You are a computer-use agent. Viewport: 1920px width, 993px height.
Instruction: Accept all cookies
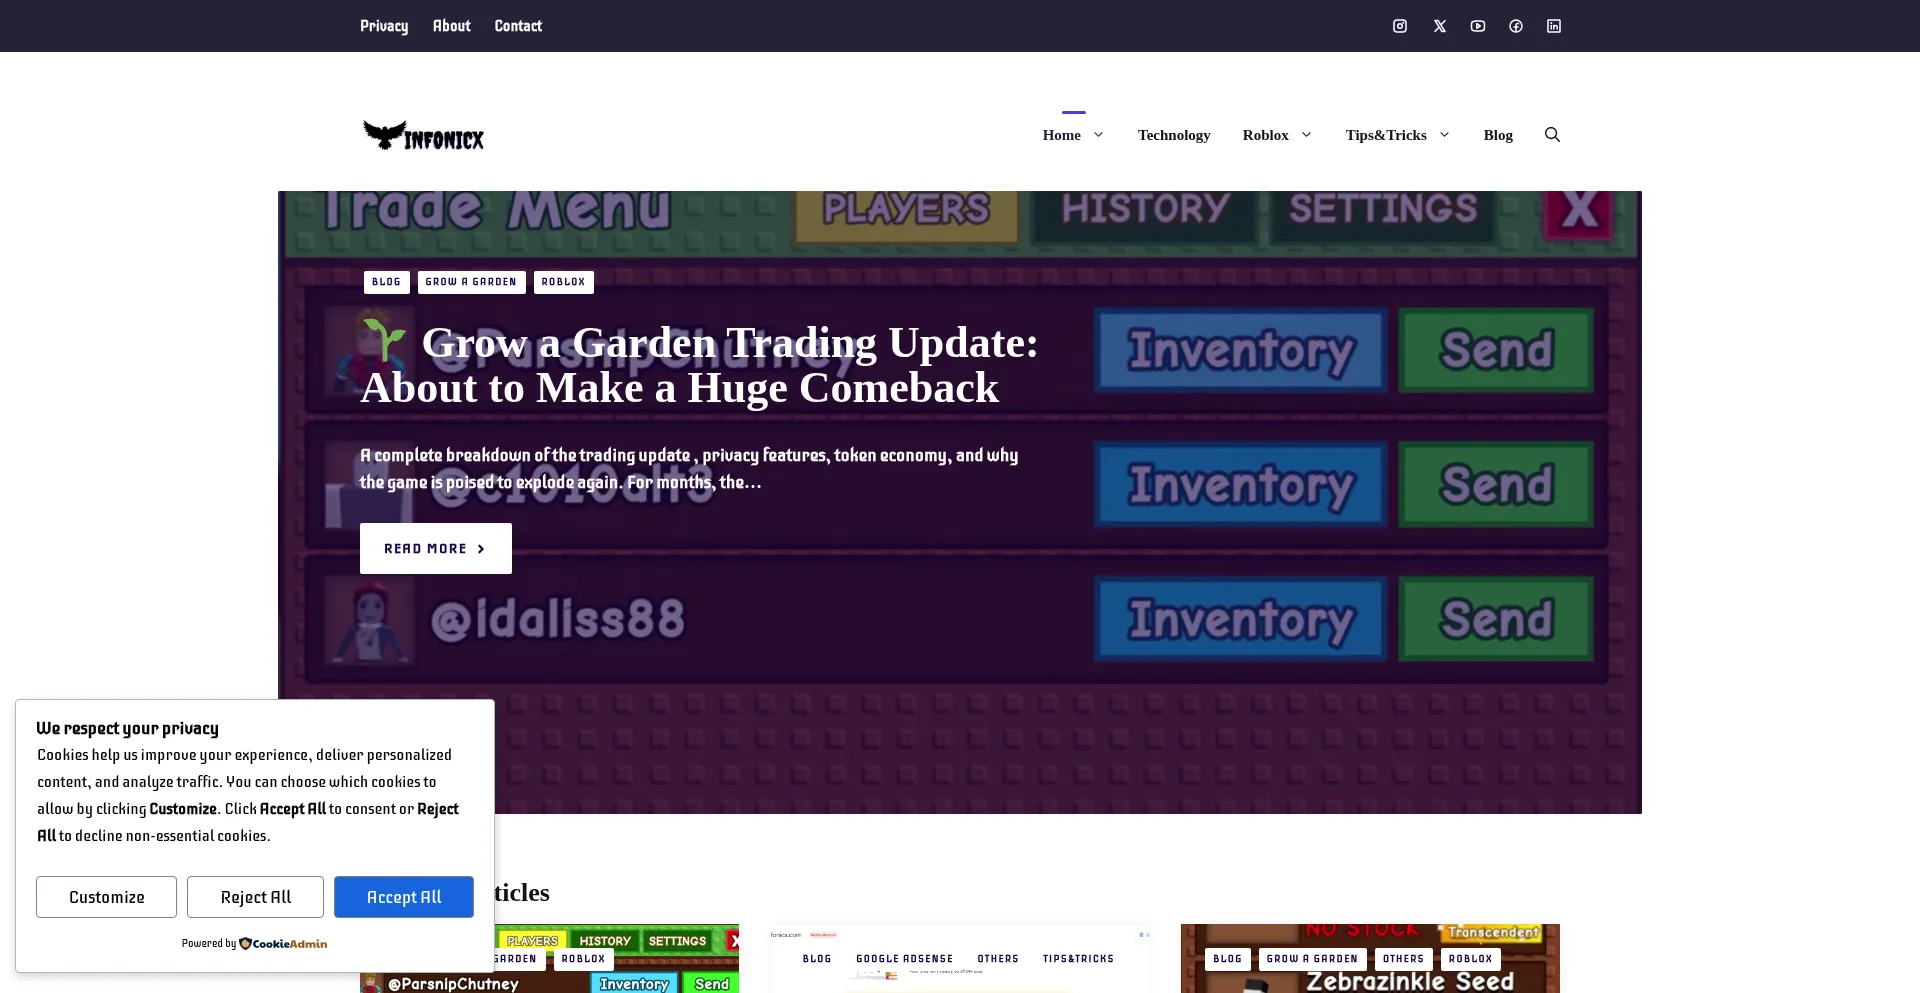[403, 897]
